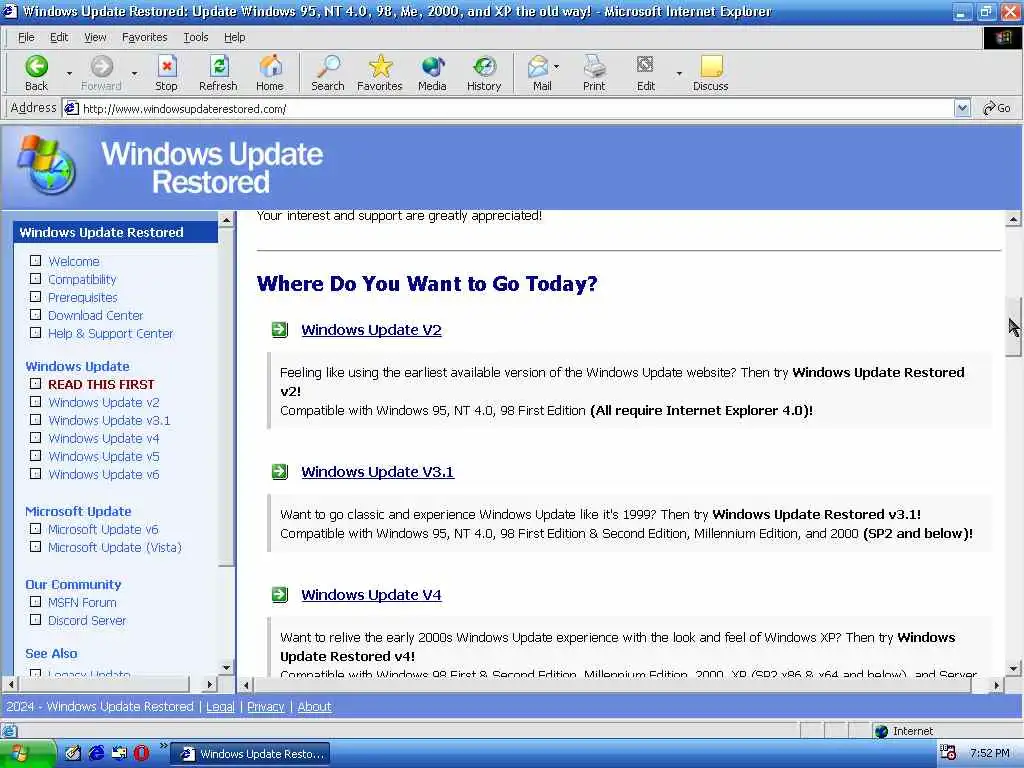Viewport: 1024px width, 768px height.
Task: Print the current page
Action: [x=594, y=72]
